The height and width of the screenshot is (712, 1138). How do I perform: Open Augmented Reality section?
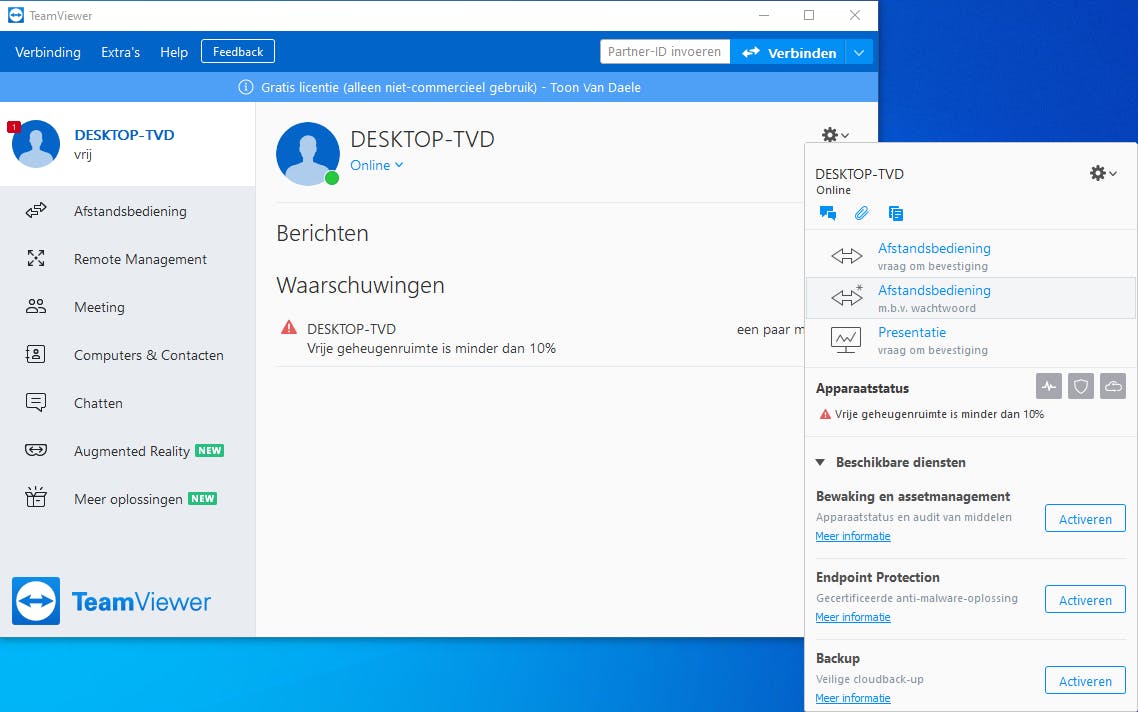pyautogui.click(x=127, y=451)
